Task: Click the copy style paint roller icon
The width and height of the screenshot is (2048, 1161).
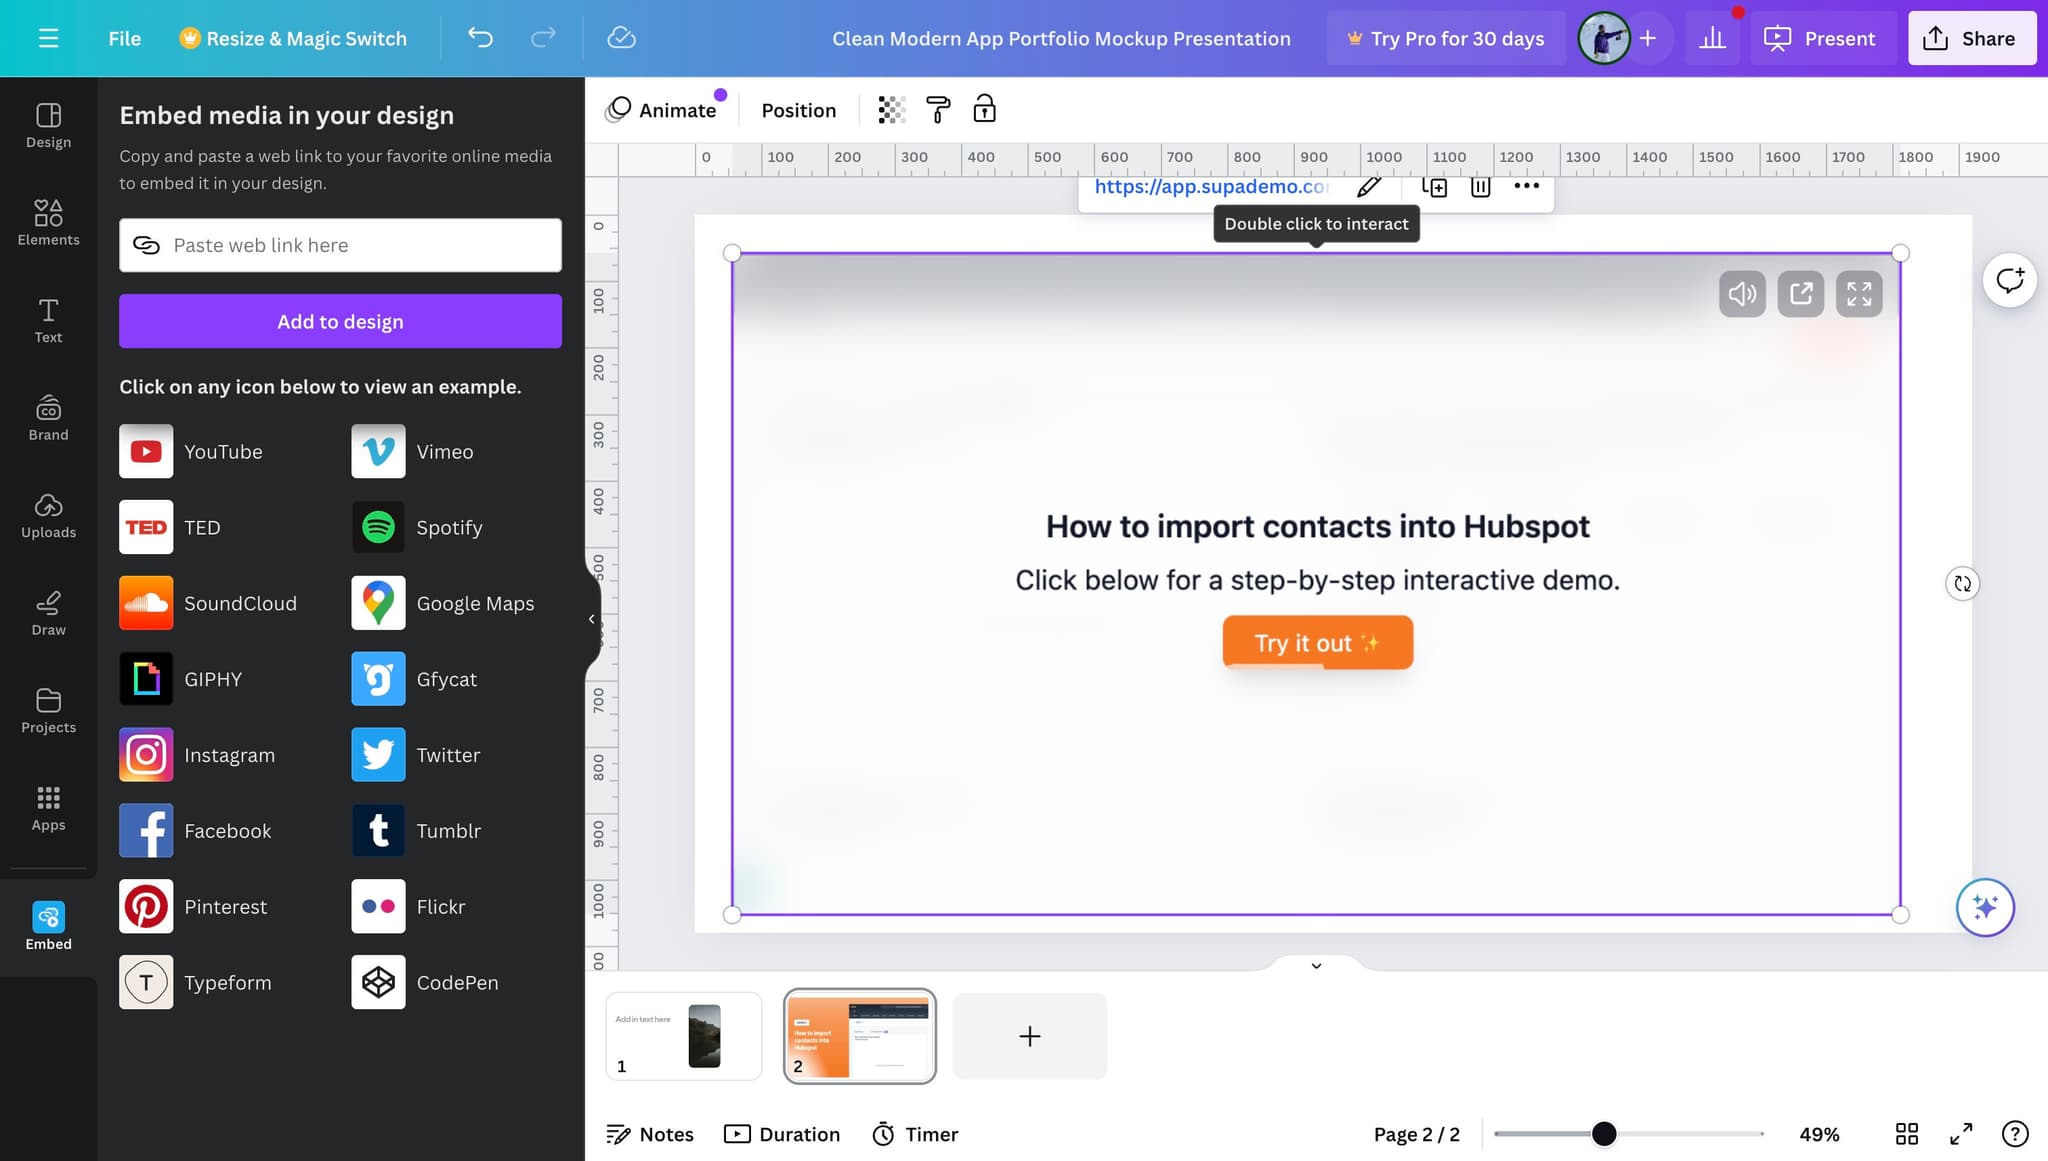Action: (x=938, y=110)
